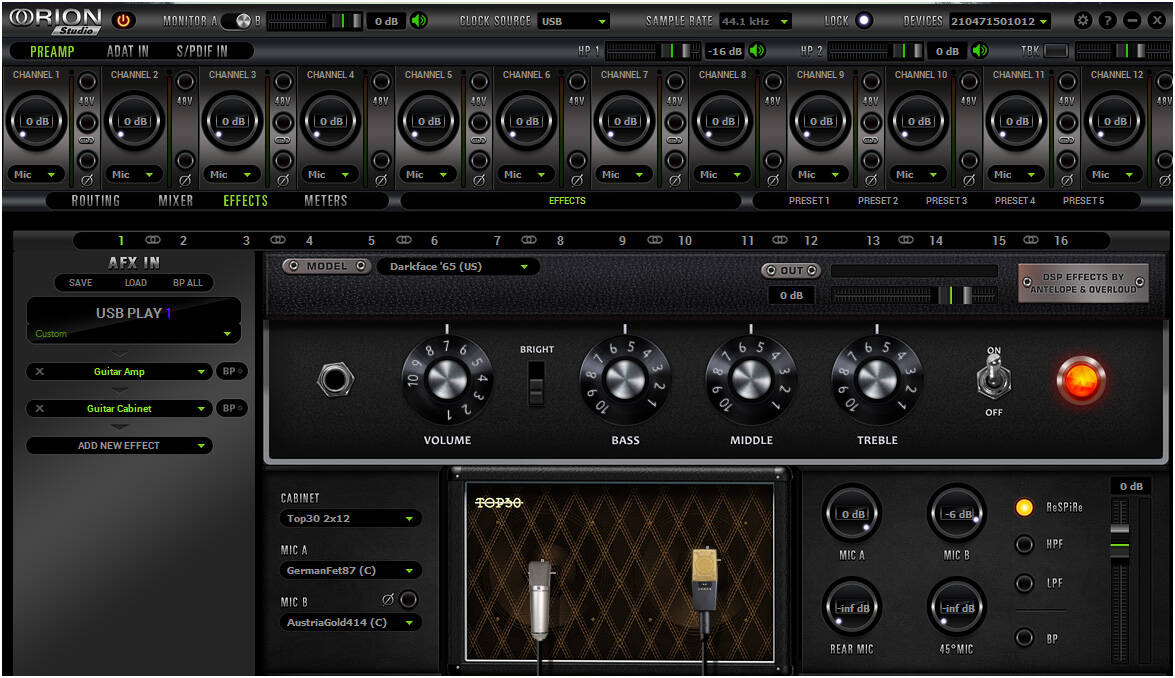The image size is (1175, 678).
Task: Click the Bass knob on amp
Action: pyautogui.click(x=625, y=379)
